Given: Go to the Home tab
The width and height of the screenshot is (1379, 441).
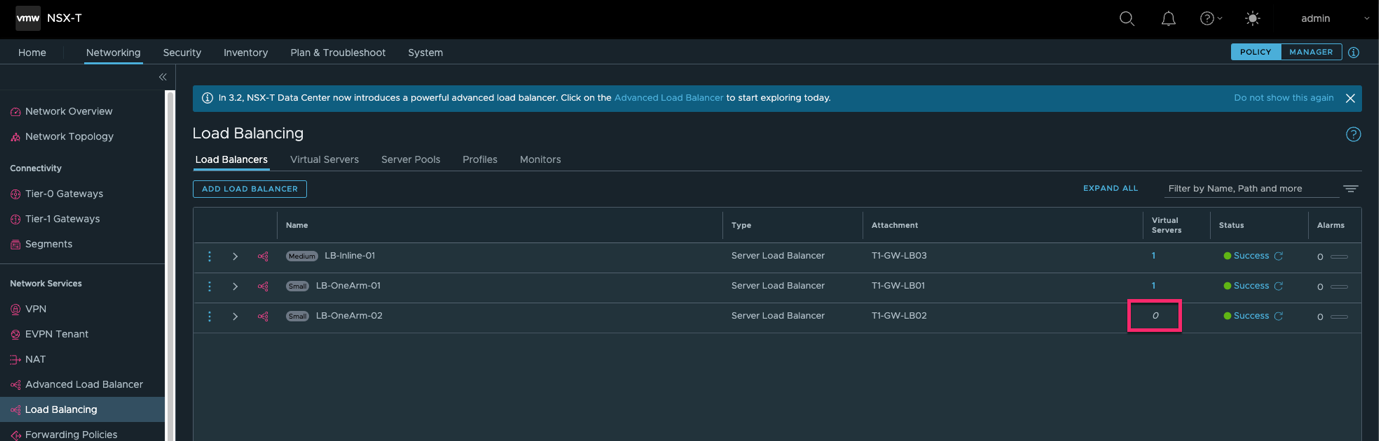Looking at the screenshot, I should [32, 52].
